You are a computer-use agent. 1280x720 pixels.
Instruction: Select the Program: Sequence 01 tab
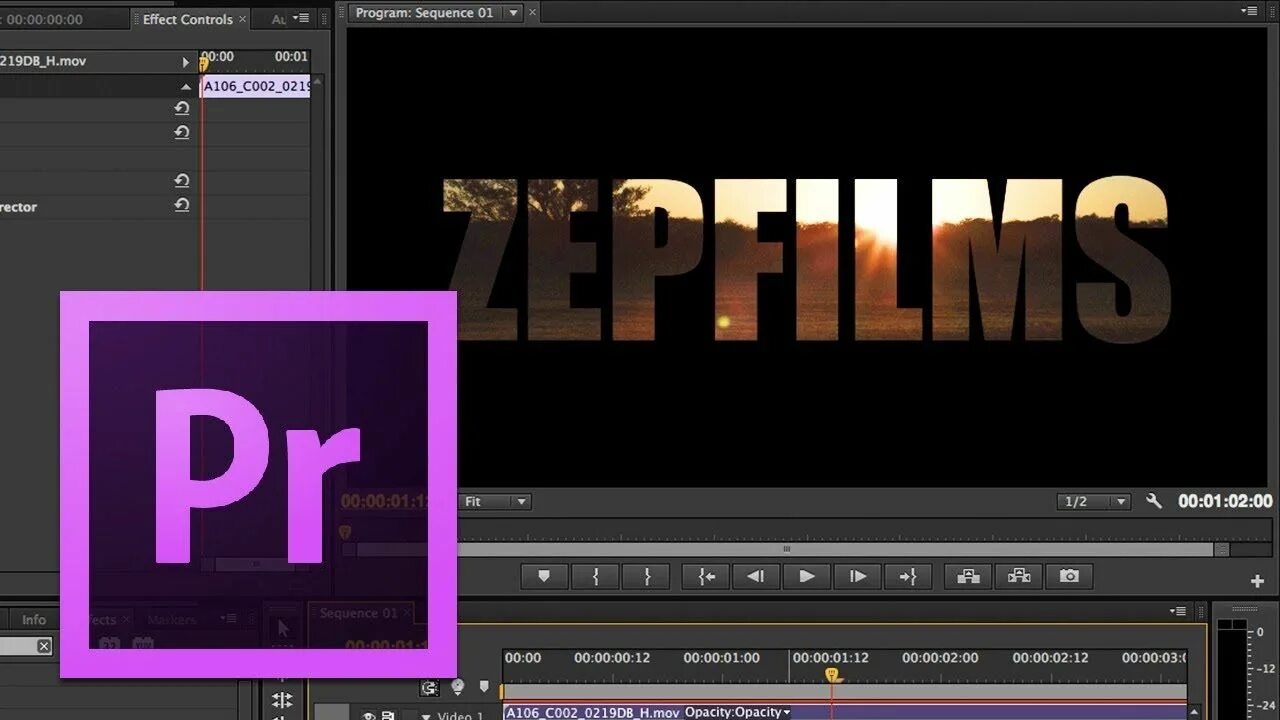pos(425,12)
